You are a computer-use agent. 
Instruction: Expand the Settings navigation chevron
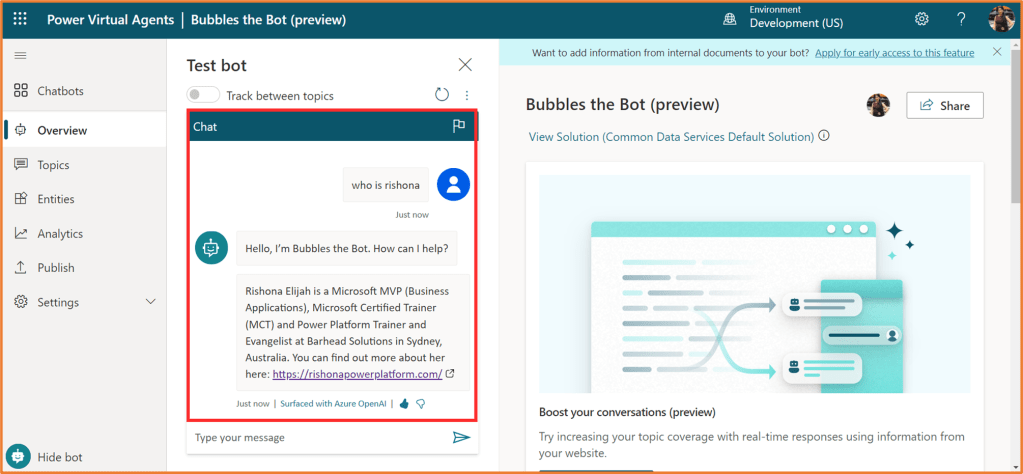151,302
